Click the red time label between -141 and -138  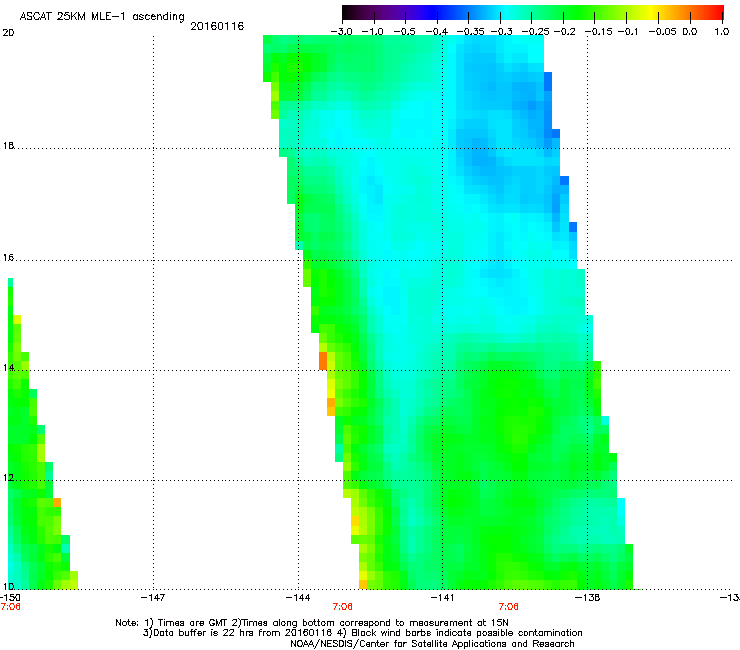[x=509, y=607]
